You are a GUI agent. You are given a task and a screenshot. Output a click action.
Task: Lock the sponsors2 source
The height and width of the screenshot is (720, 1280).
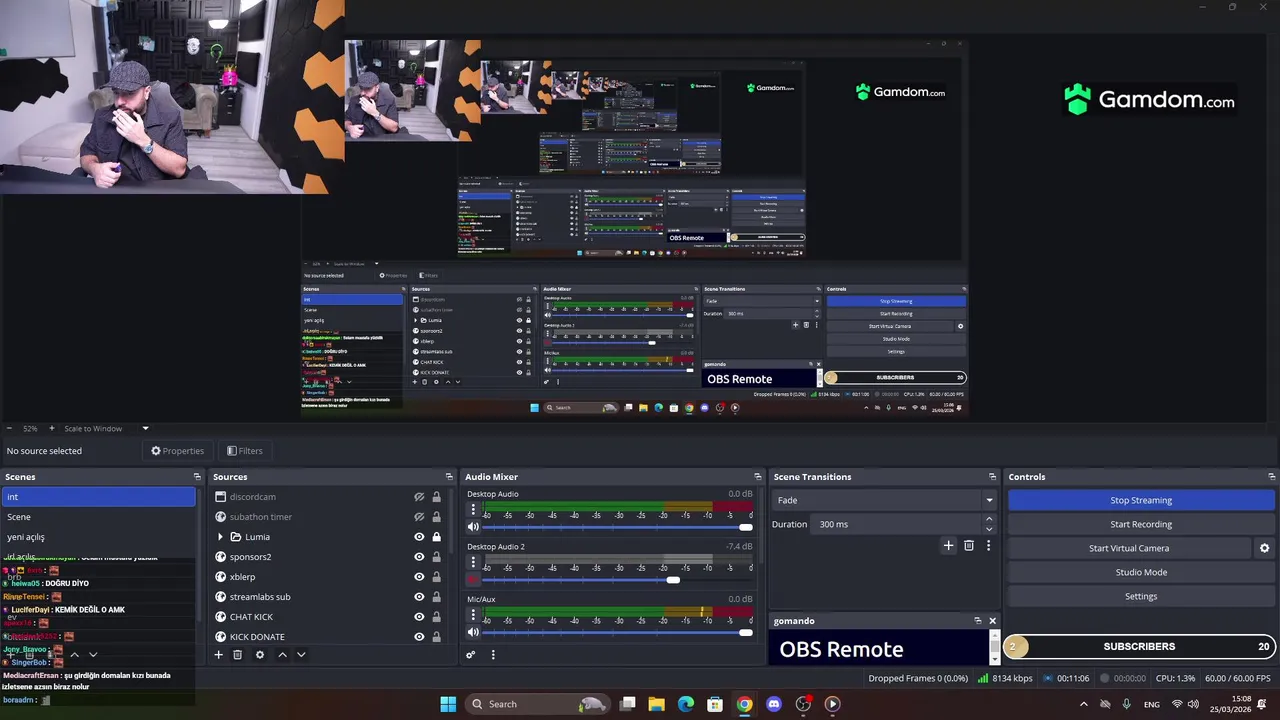tap(436, 557)
